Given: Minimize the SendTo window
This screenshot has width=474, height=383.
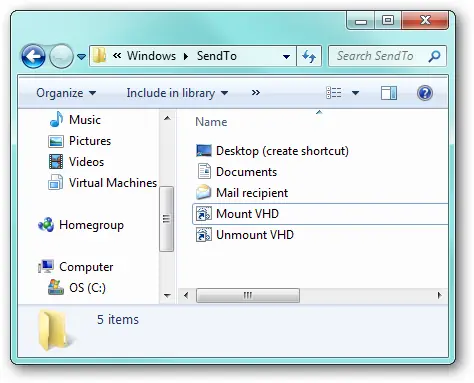Looking at the screenshot, I should click(x=361, y=21).
